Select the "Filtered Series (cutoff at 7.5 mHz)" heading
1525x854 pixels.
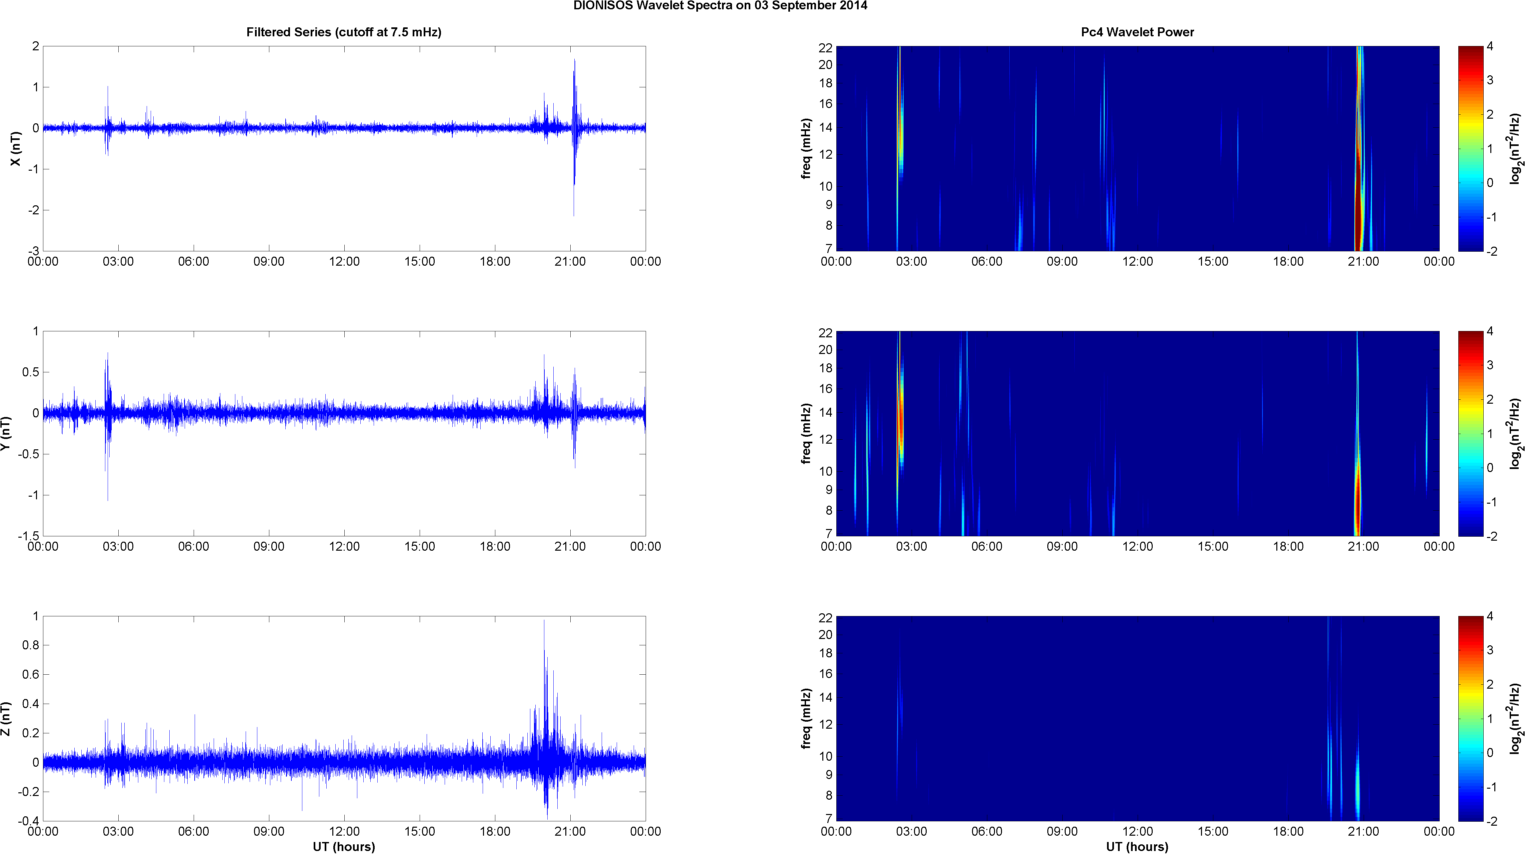tap(344, 32)
